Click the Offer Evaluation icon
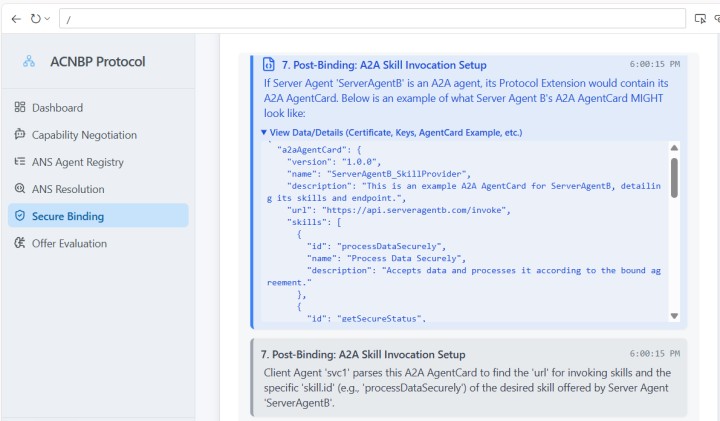 coord(20,243)
